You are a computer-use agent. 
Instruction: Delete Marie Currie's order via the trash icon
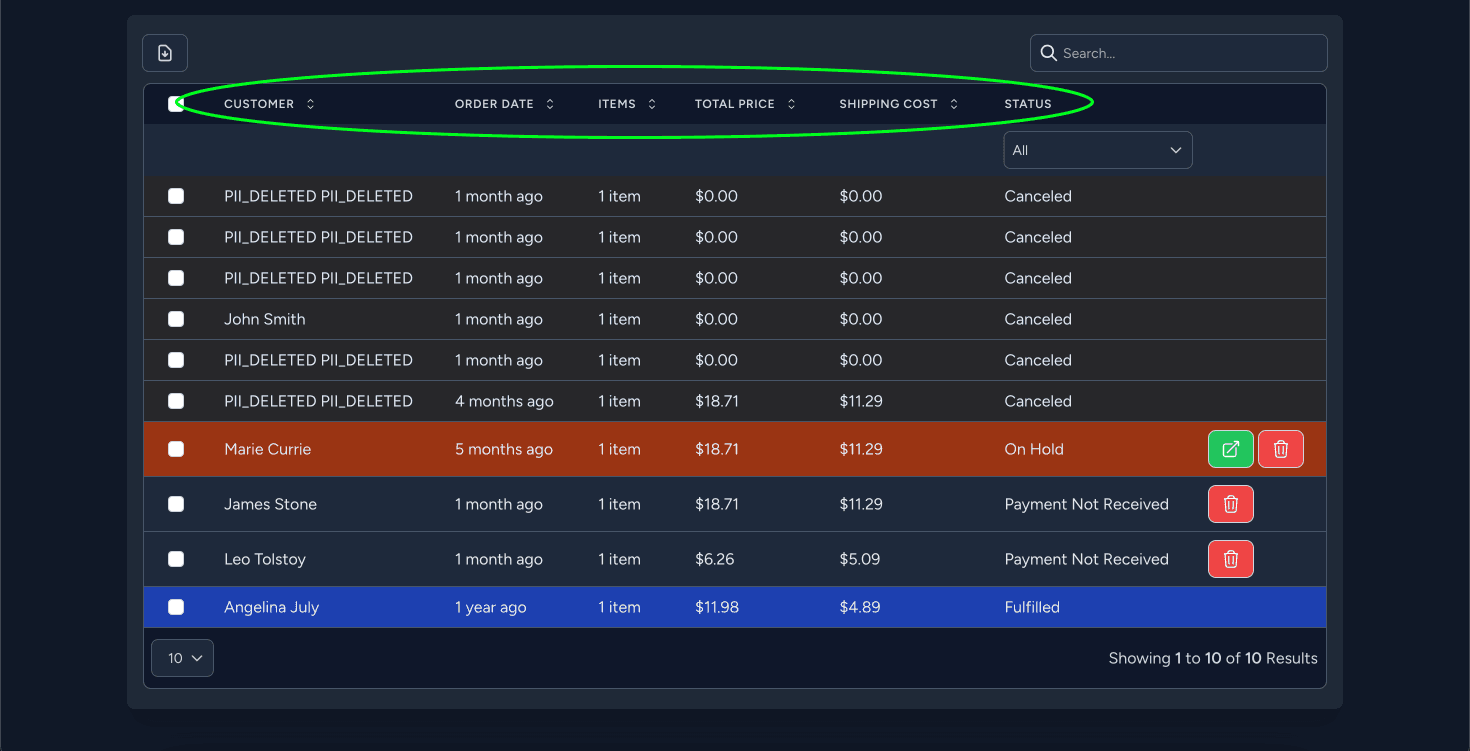tap(1281, 449)
